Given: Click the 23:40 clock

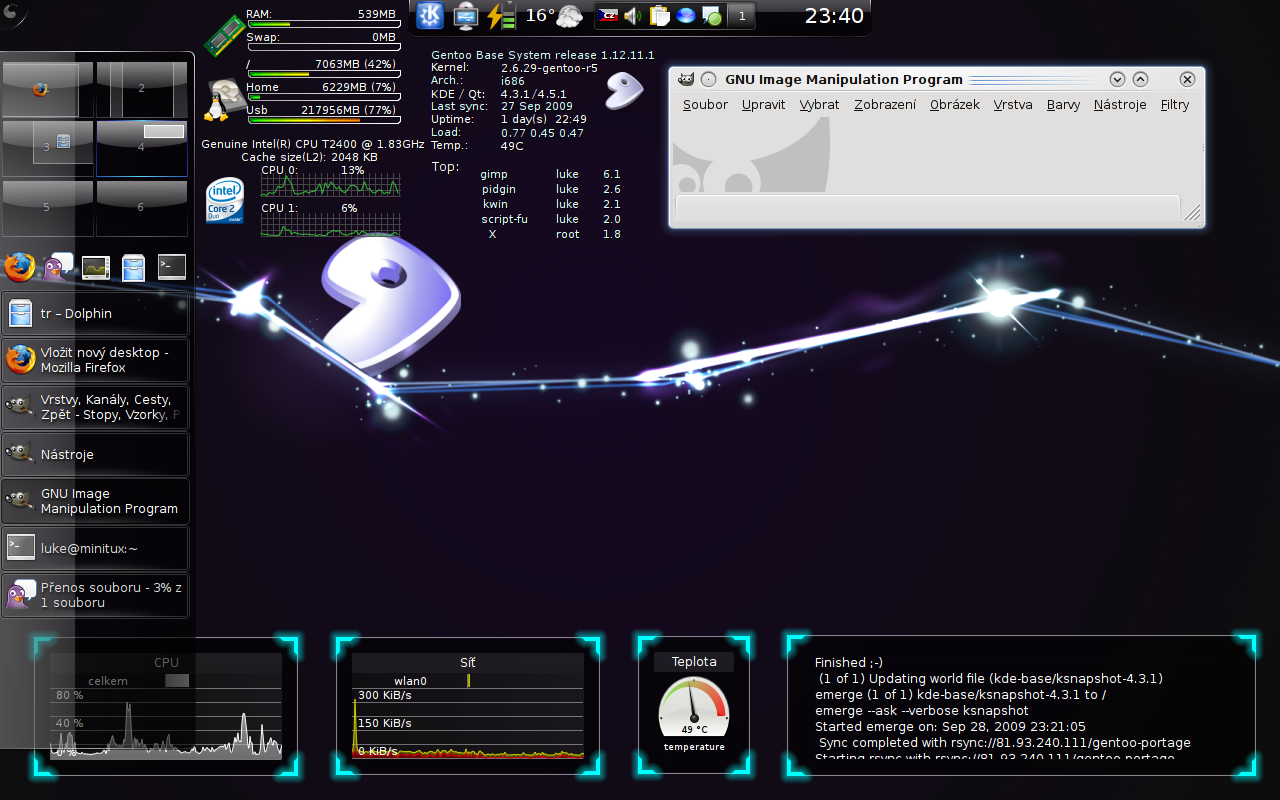Looking at the screenshot, I should pyautogui.click(x=834, y=15).
